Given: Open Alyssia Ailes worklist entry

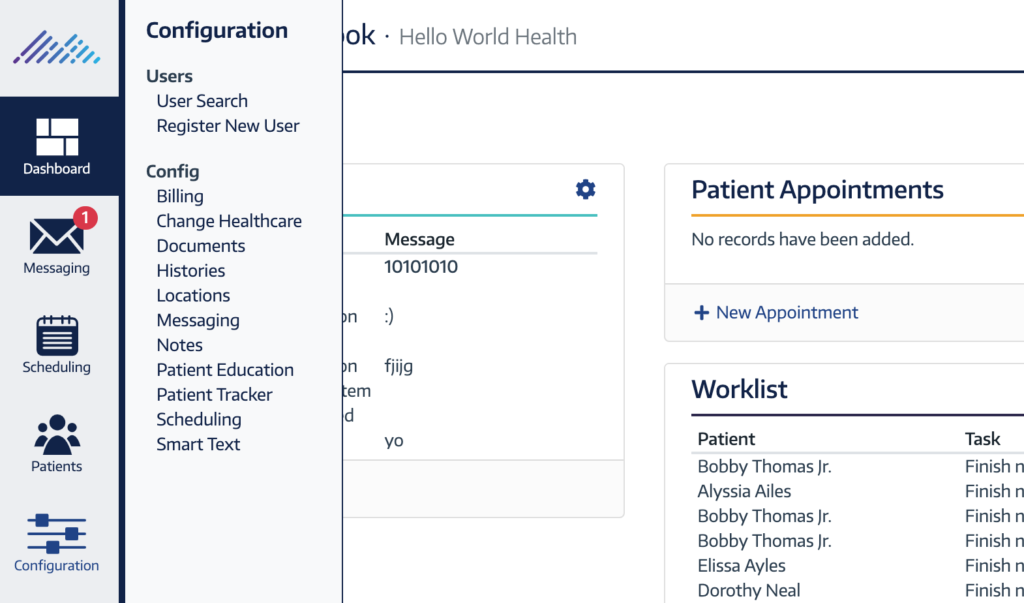Looking at the screenshot, I should pyautogui.click(x=744, y=491).
